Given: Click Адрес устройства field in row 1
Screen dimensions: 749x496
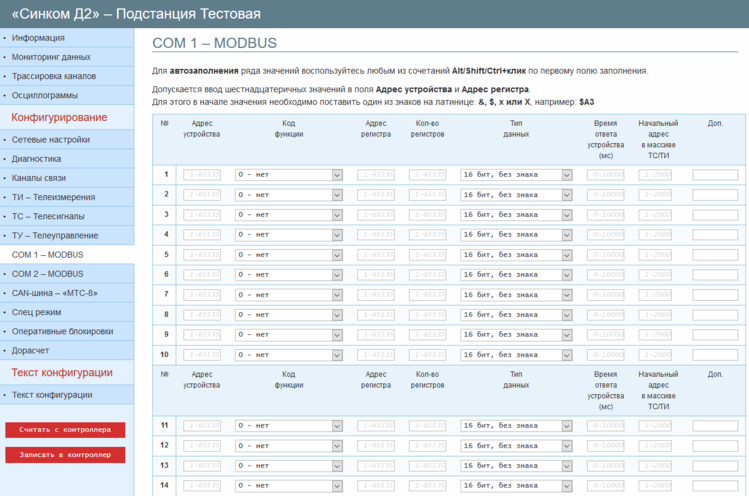Looking at the screenshot, I should (202, 174).
